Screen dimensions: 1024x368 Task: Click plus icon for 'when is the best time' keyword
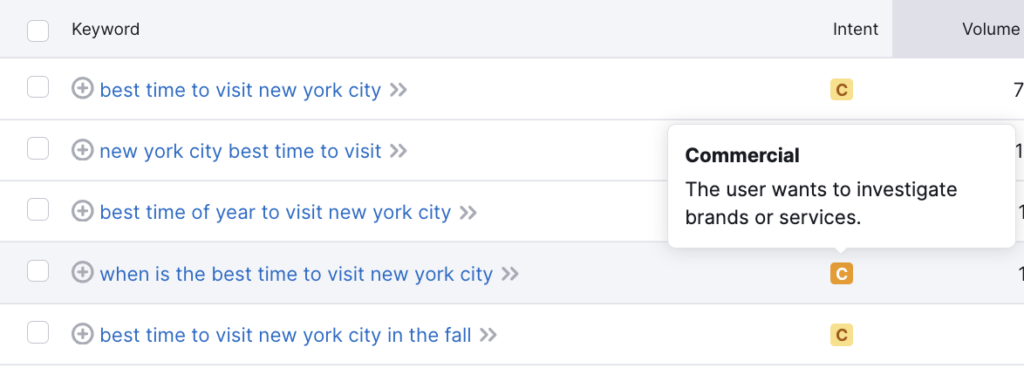pyautogui.click(x=82, y=273)
